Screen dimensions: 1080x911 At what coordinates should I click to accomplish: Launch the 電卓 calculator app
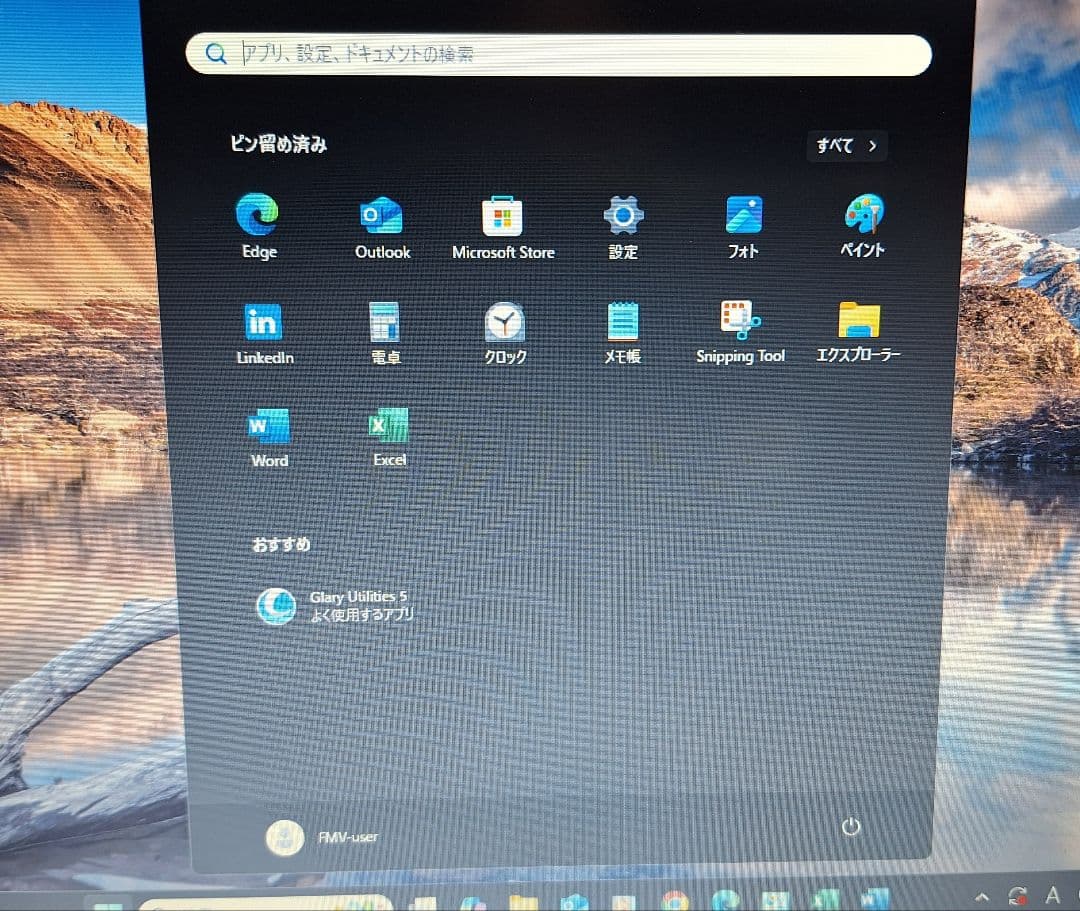coord(385,333)
